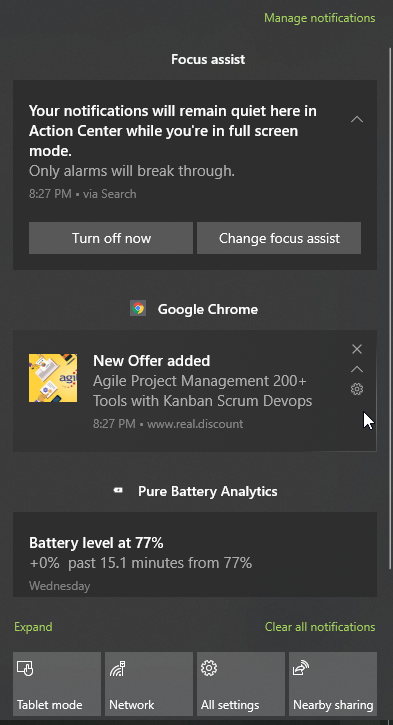The height and width of the screenshot is (725, 393).
Task: Click the Google Chrome icon in header
Action: (x=138, y=308)
